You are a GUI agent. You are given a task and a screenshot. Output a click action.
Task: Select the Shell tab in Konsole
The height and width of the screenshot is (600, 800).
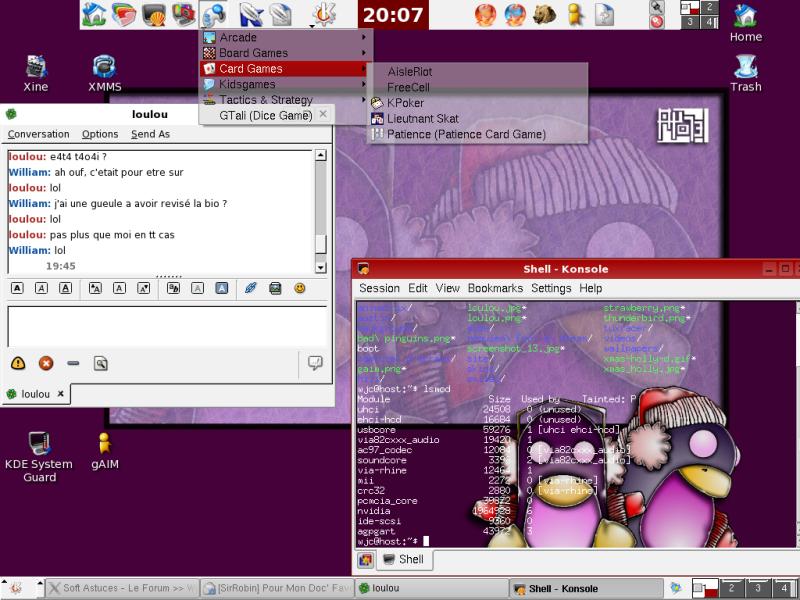[404, 559]
